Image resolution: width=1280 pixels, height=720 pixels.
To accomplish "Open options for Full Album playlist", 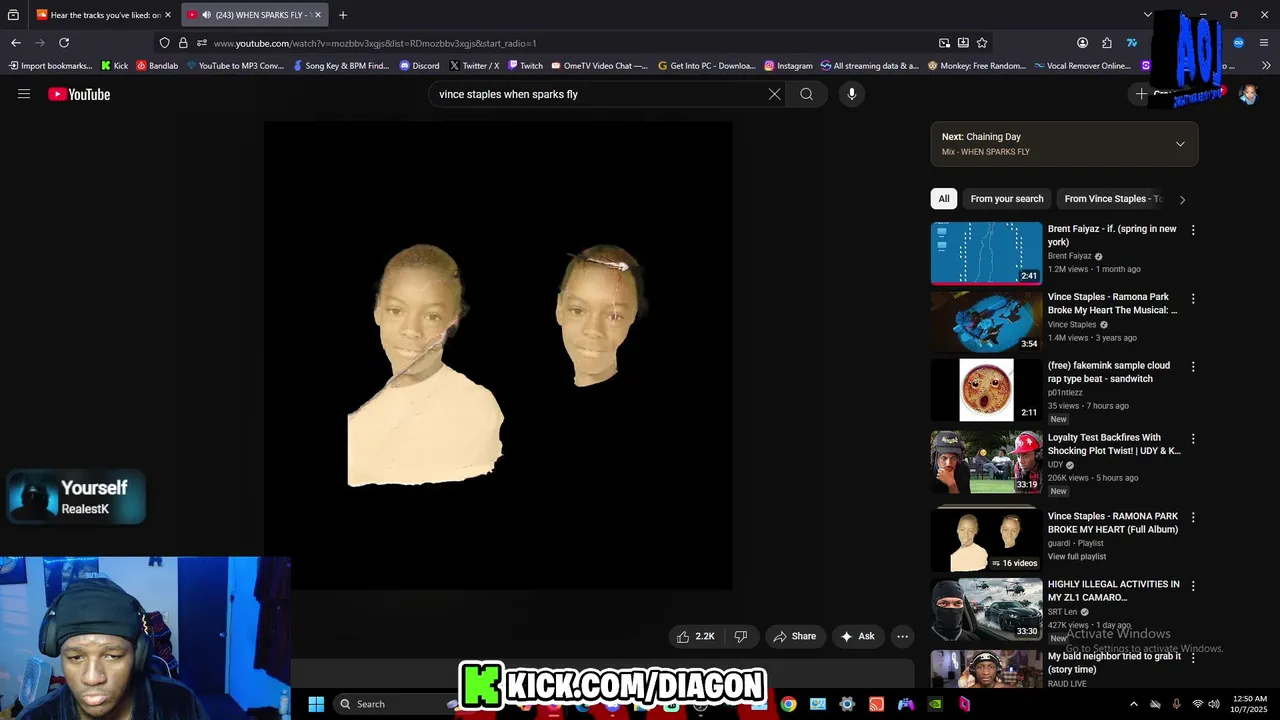I will pyautogui.click(x=1192, y=517).
